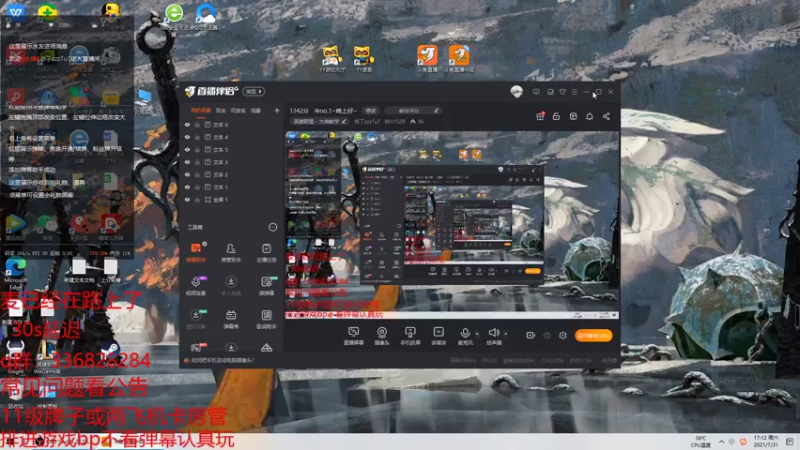800x450 pixels.
Task: Show hidden icons in the system tray
Action: tap(721, 441)
